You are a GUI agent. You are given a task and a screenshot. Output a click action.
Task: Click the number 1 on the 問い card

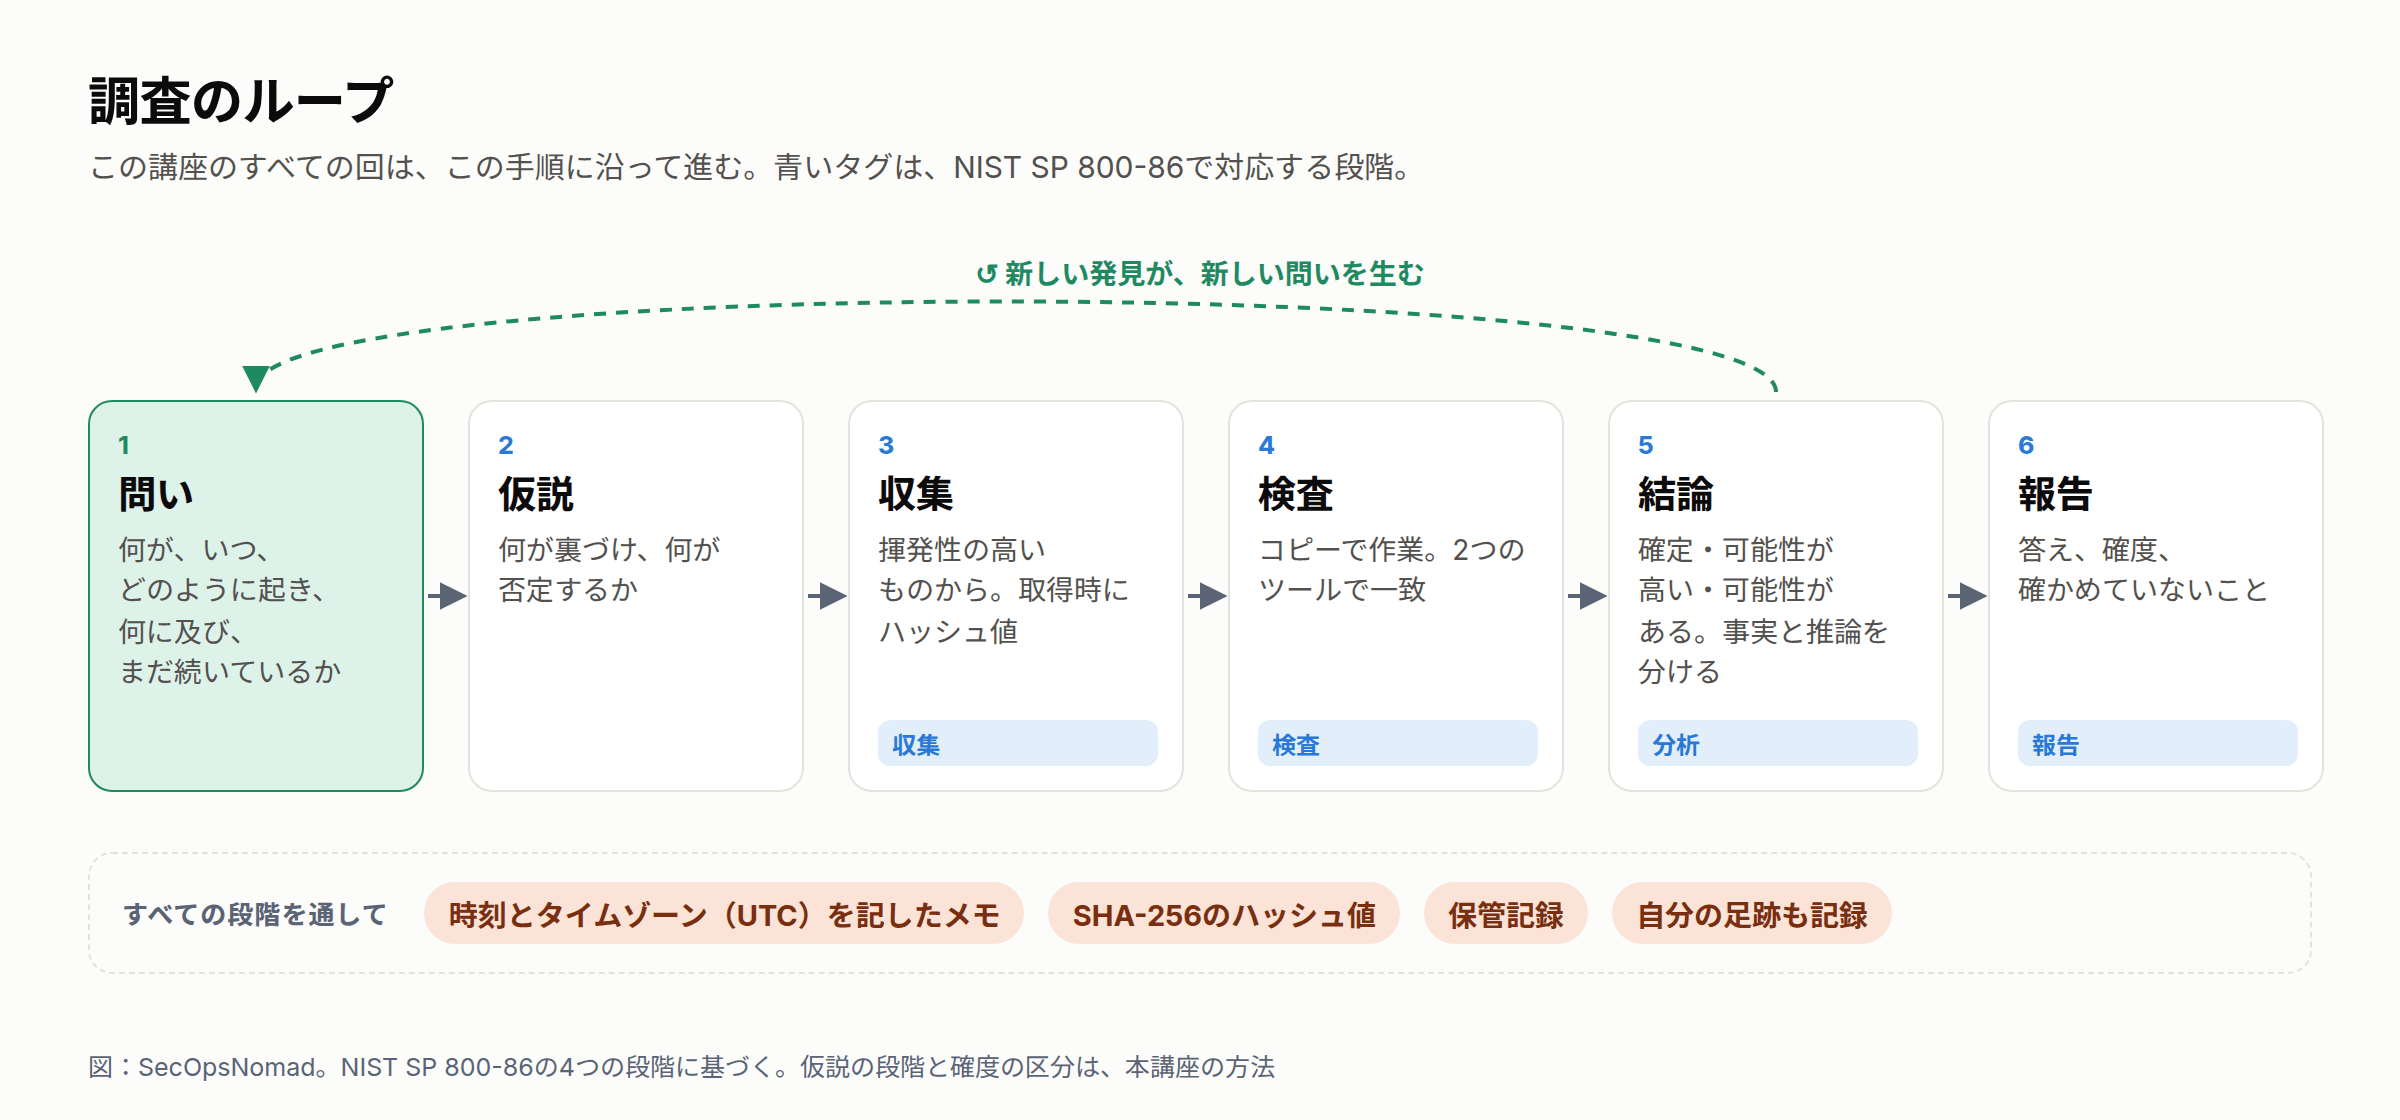[124, 445]
